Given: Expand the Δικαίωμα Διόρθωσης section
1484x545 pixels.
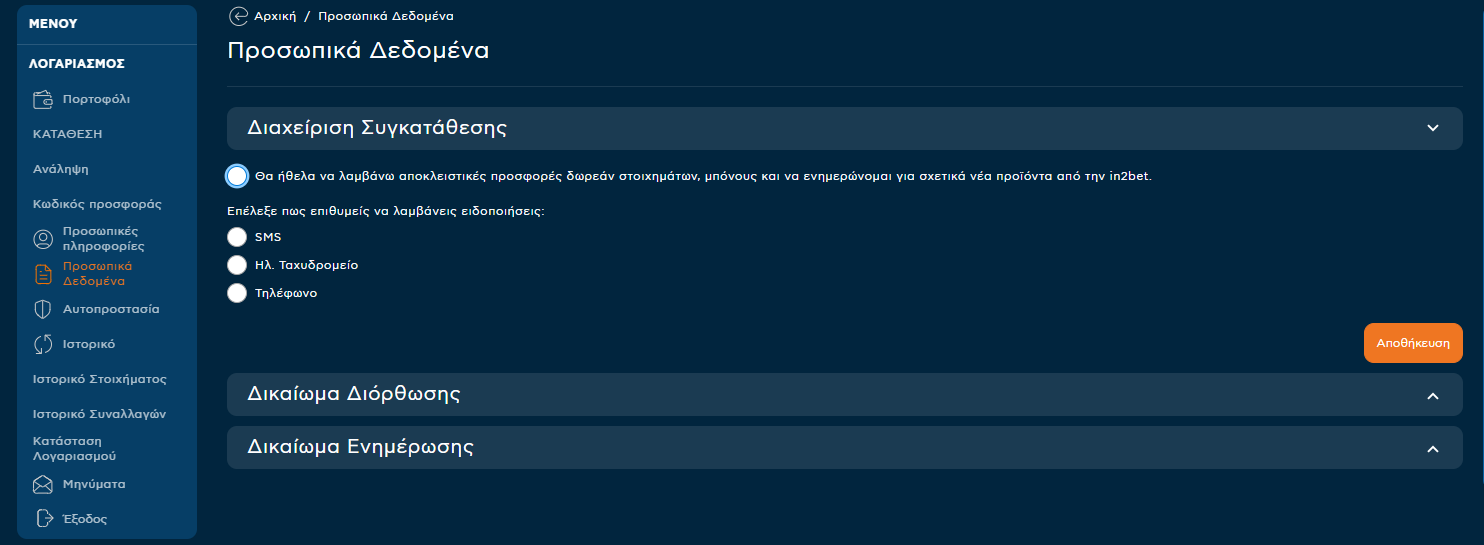Looking at the screenshot, I should pyautogui.click(x=845, y=395).
